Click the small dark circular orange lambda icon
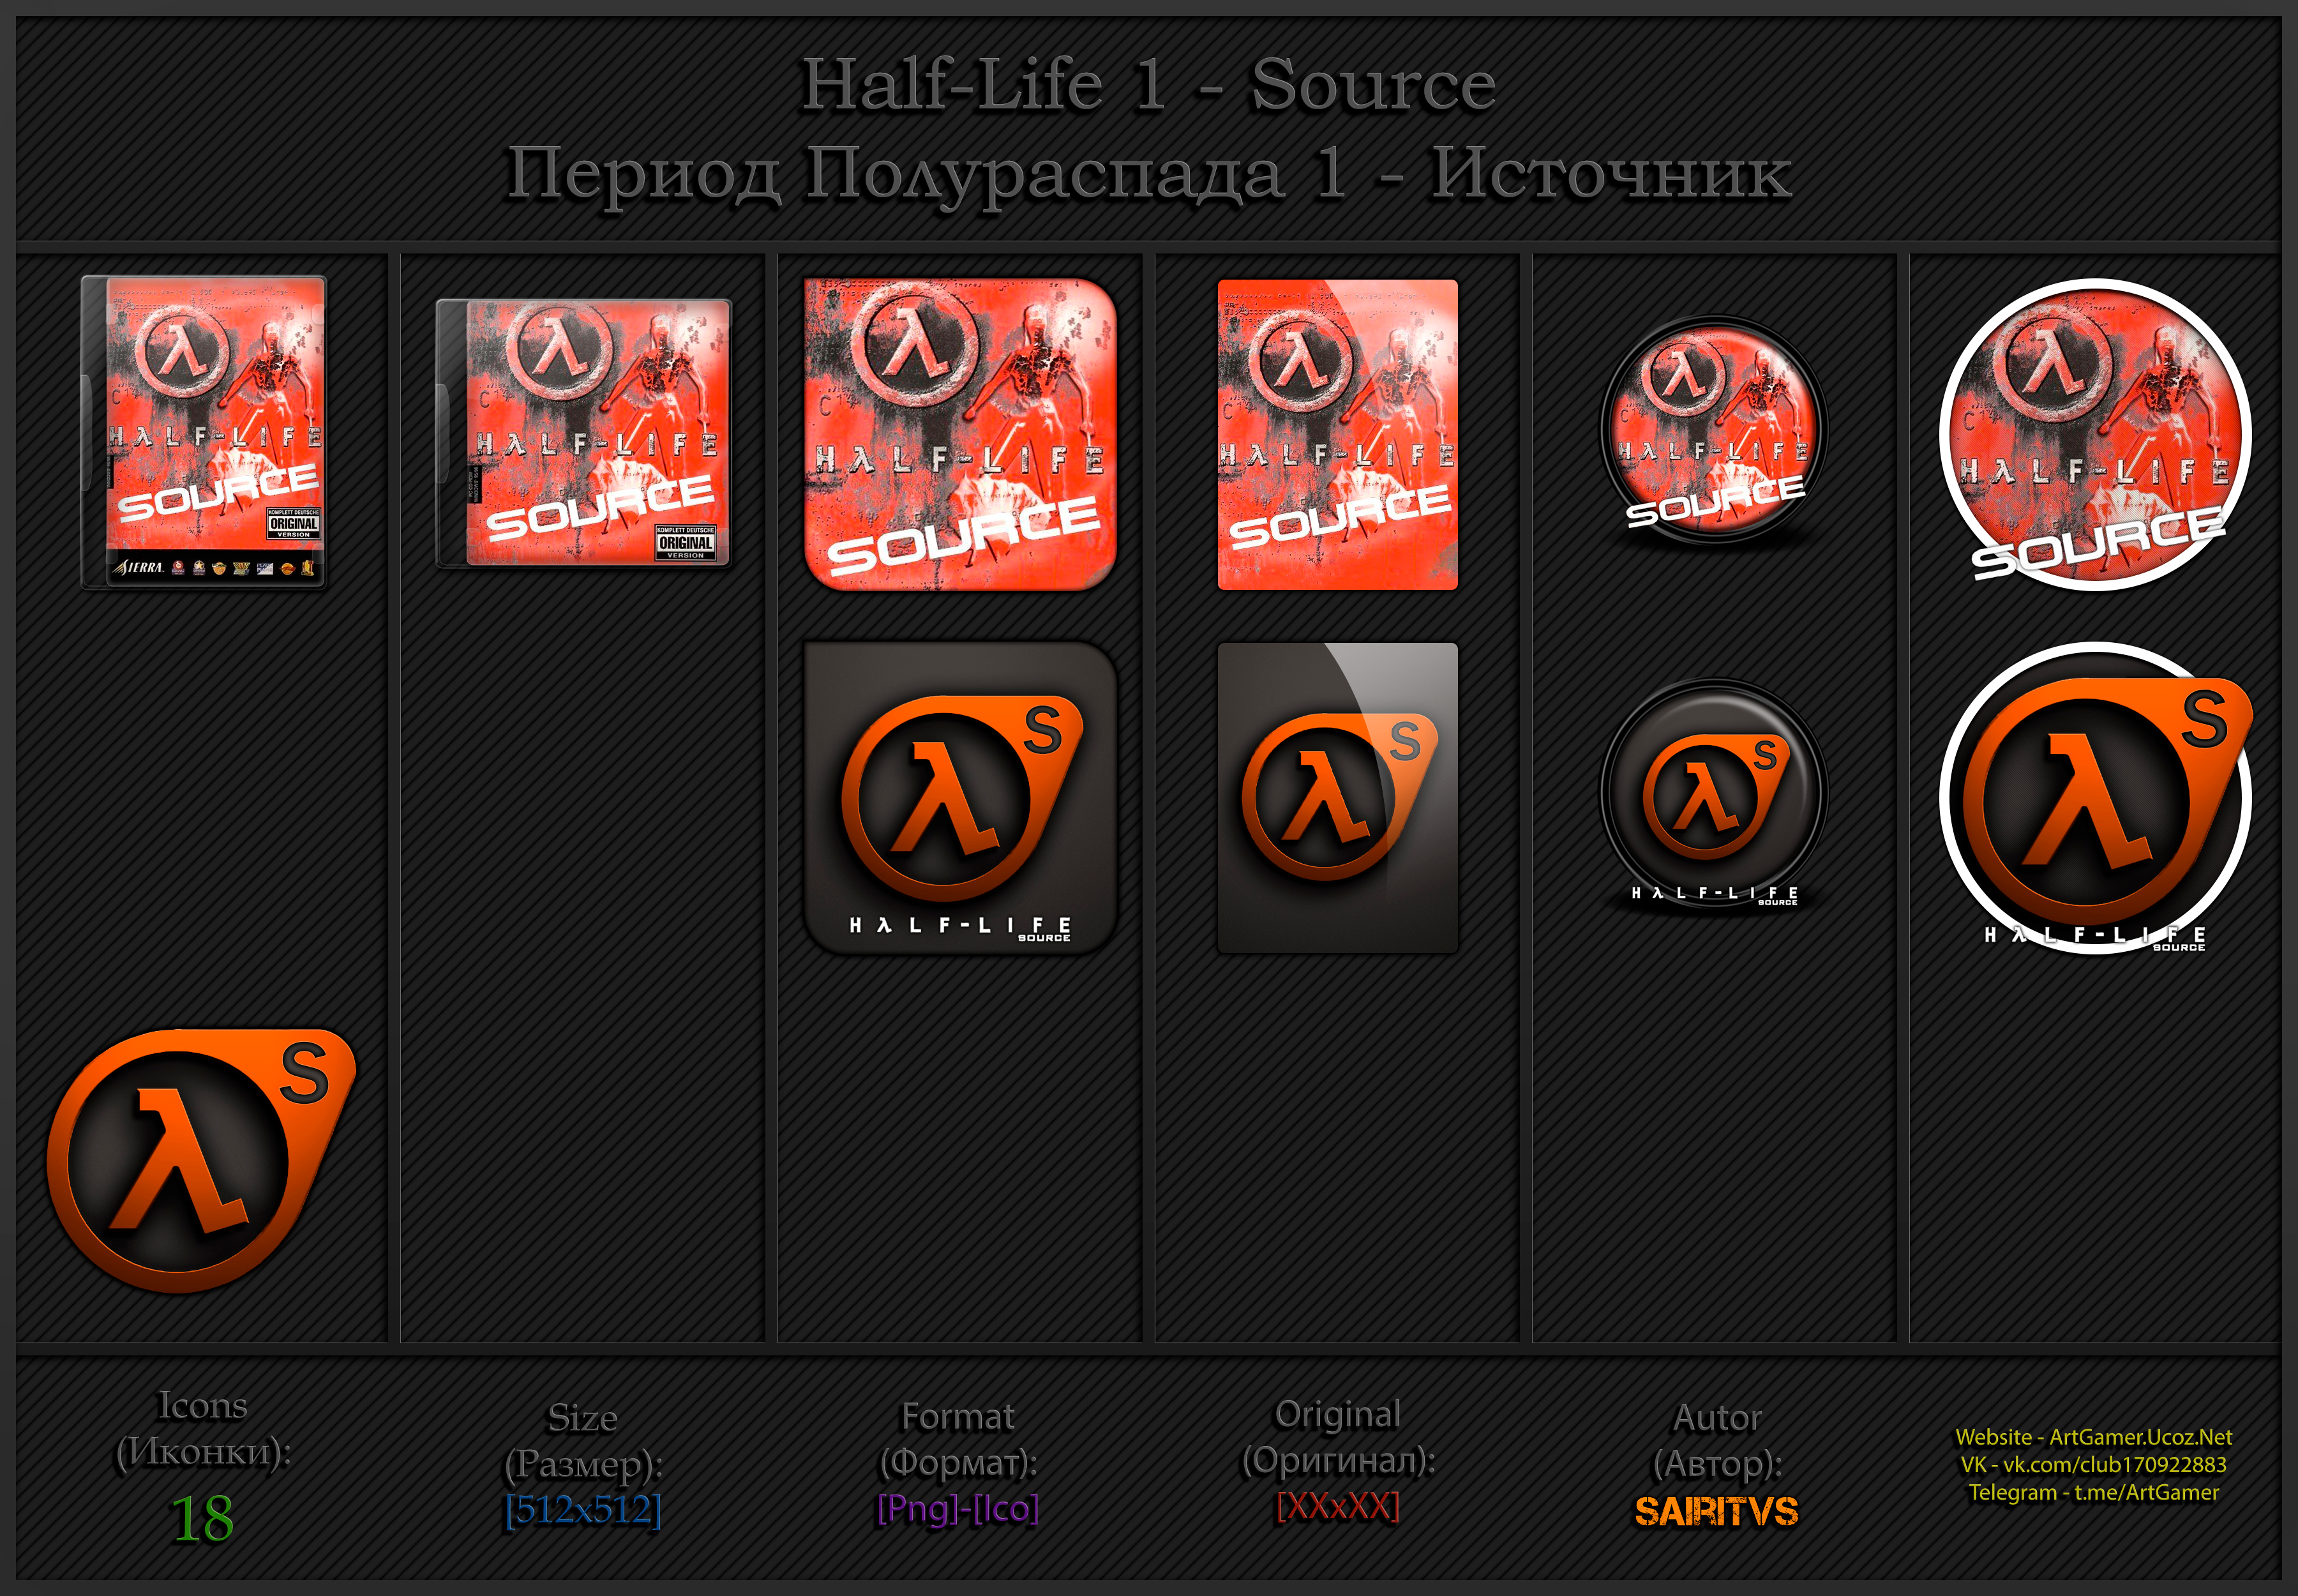The height and width of the screenshot is (1596, 2298). click(x=1715, y=795)
